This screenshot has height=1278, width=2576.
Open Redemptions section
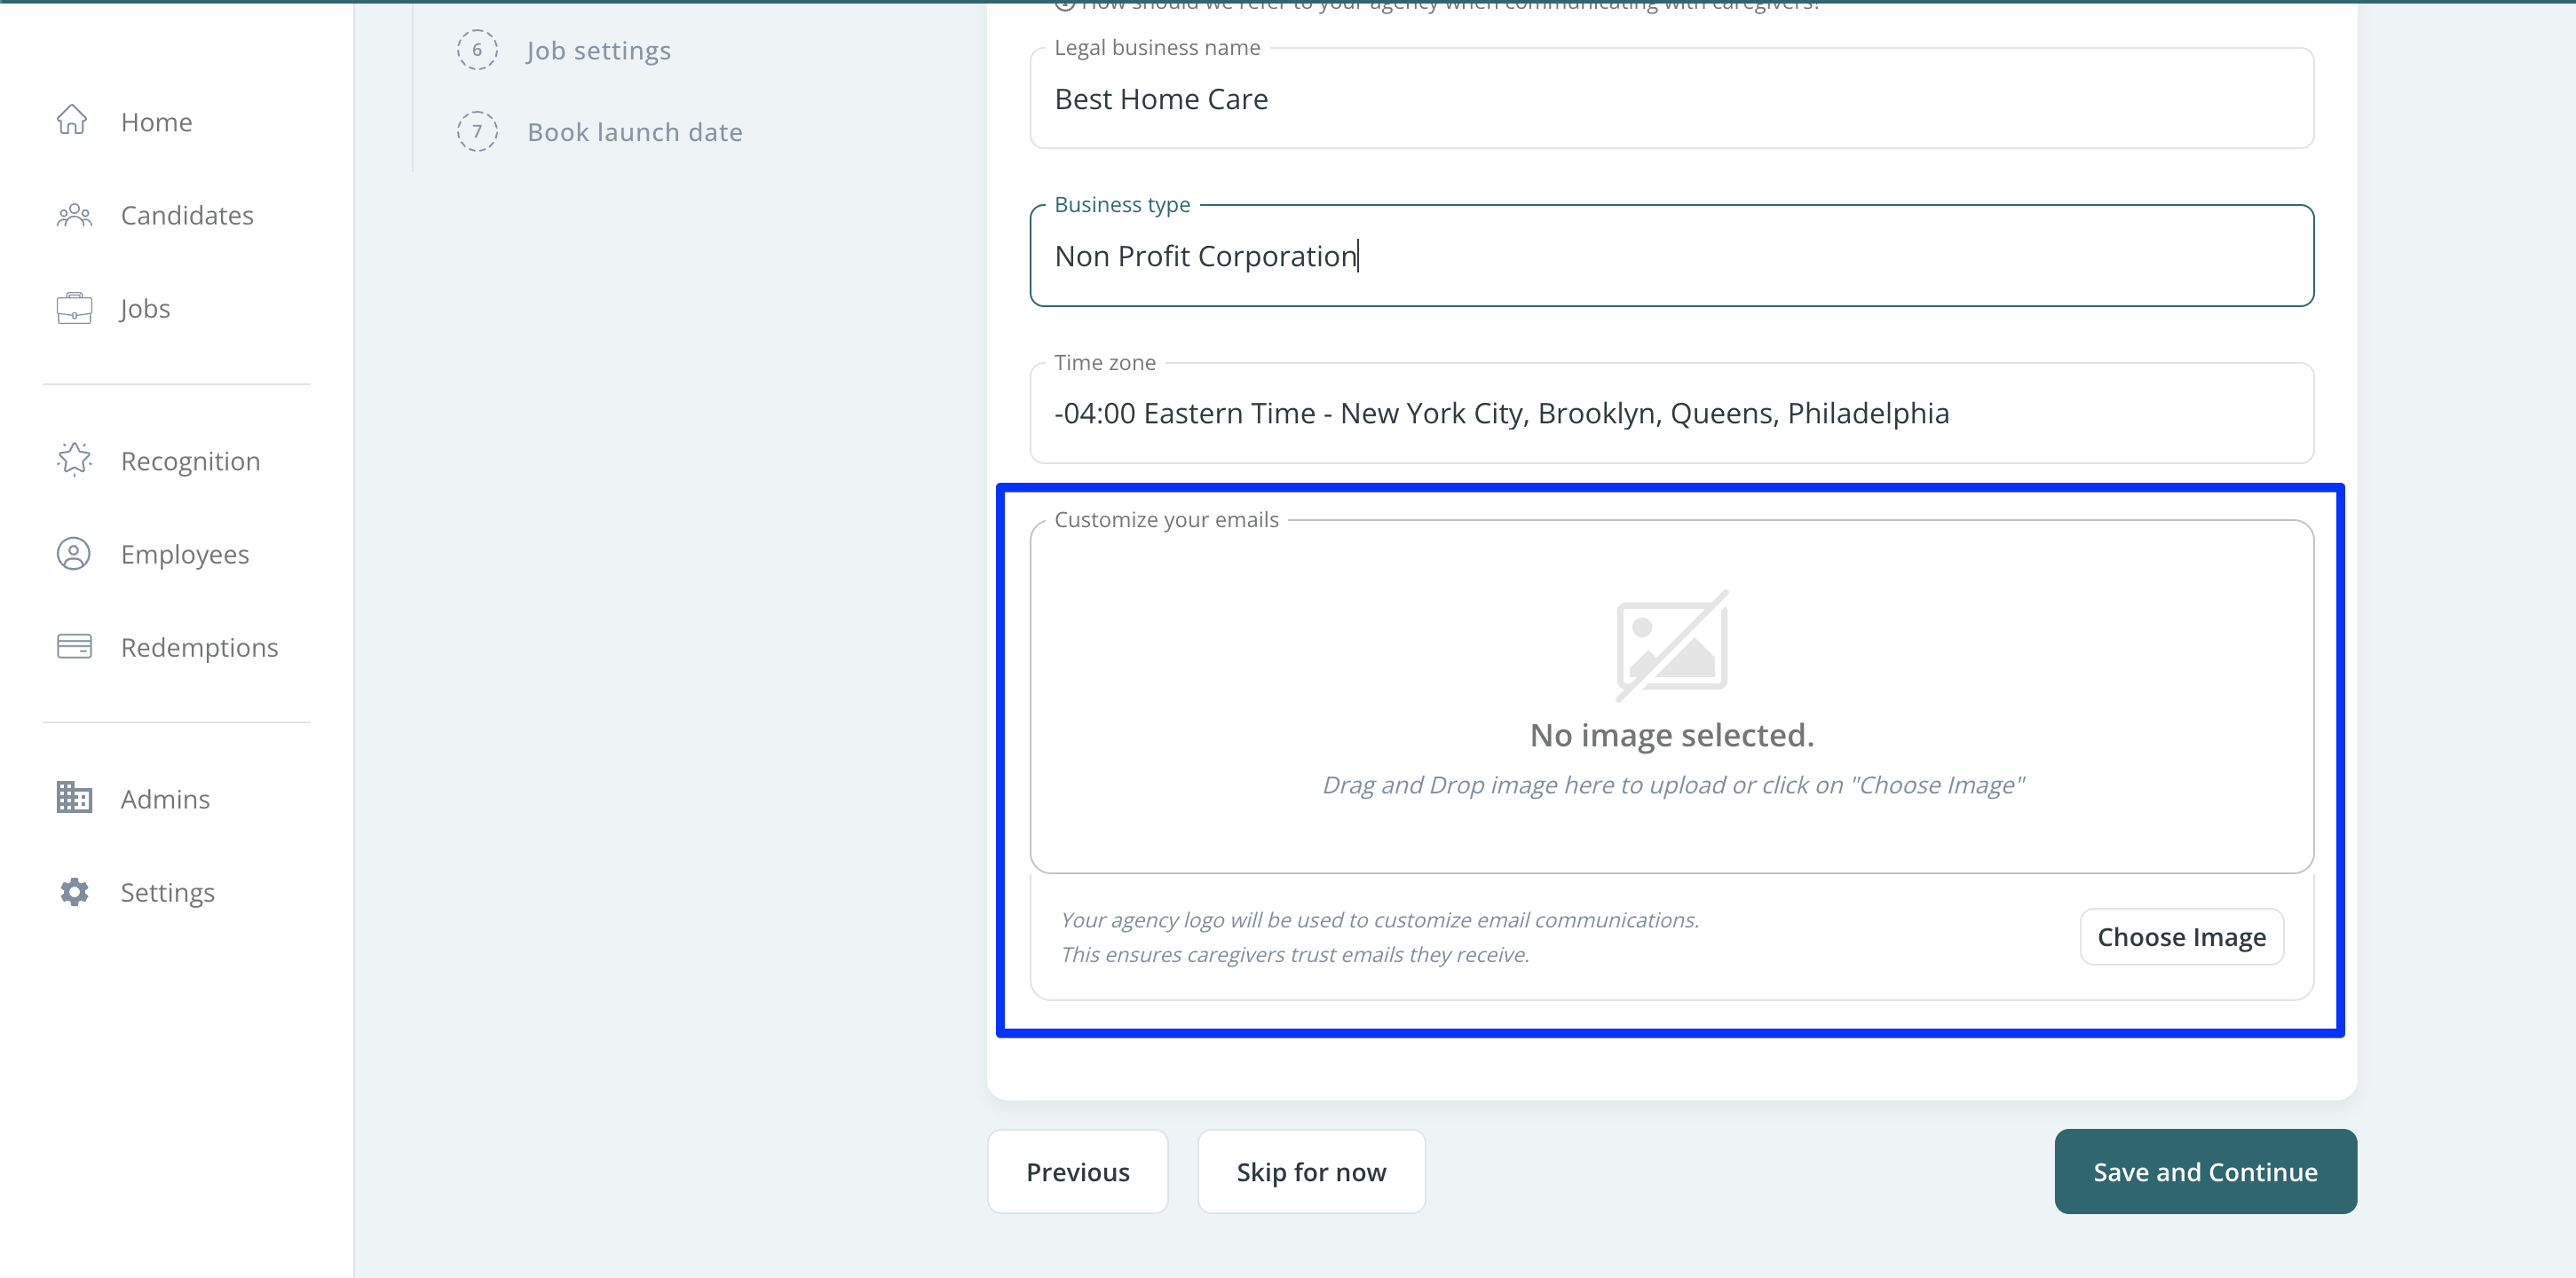pos(200,647)
